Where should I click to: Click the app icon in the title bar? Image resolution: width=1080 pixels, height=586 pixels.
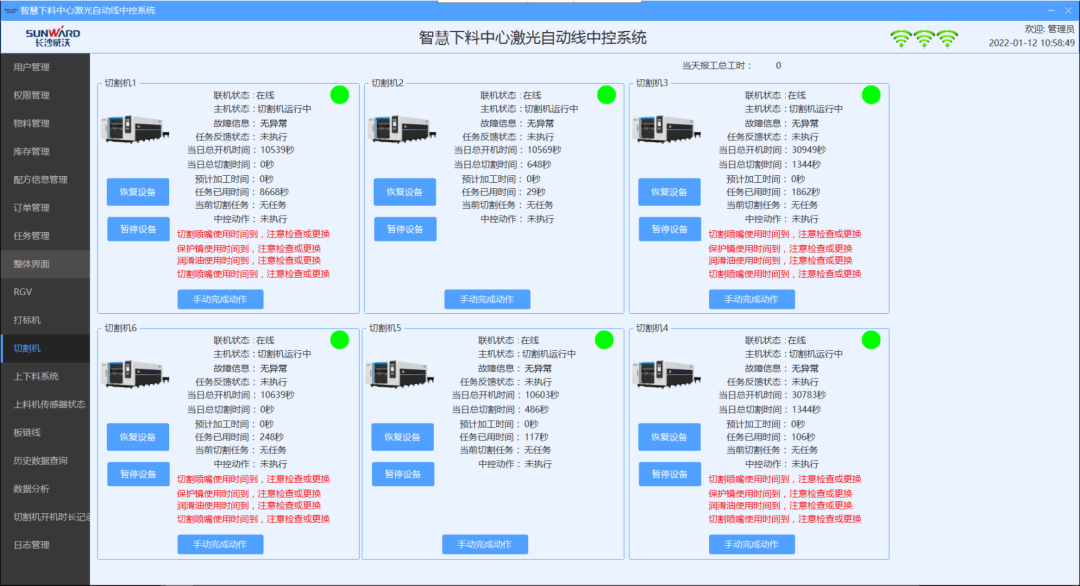pos(10,10)
